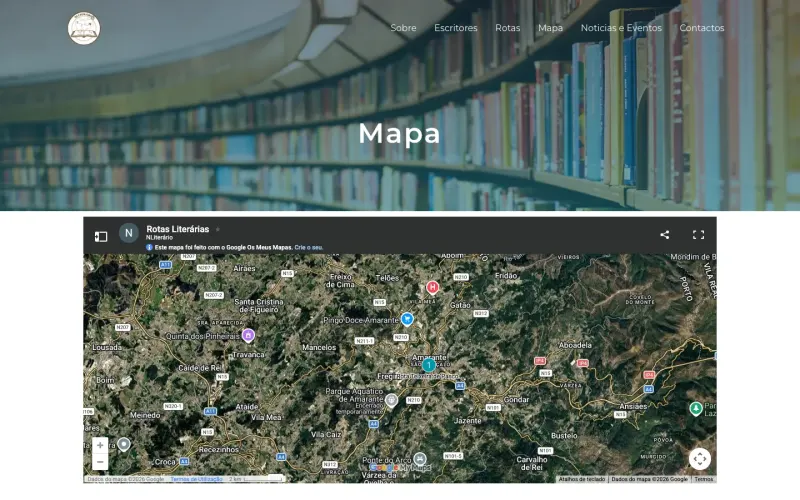Open Noticias e Eventos page
The height and width of the screenshot is (500, 800).
click(621, 28)
